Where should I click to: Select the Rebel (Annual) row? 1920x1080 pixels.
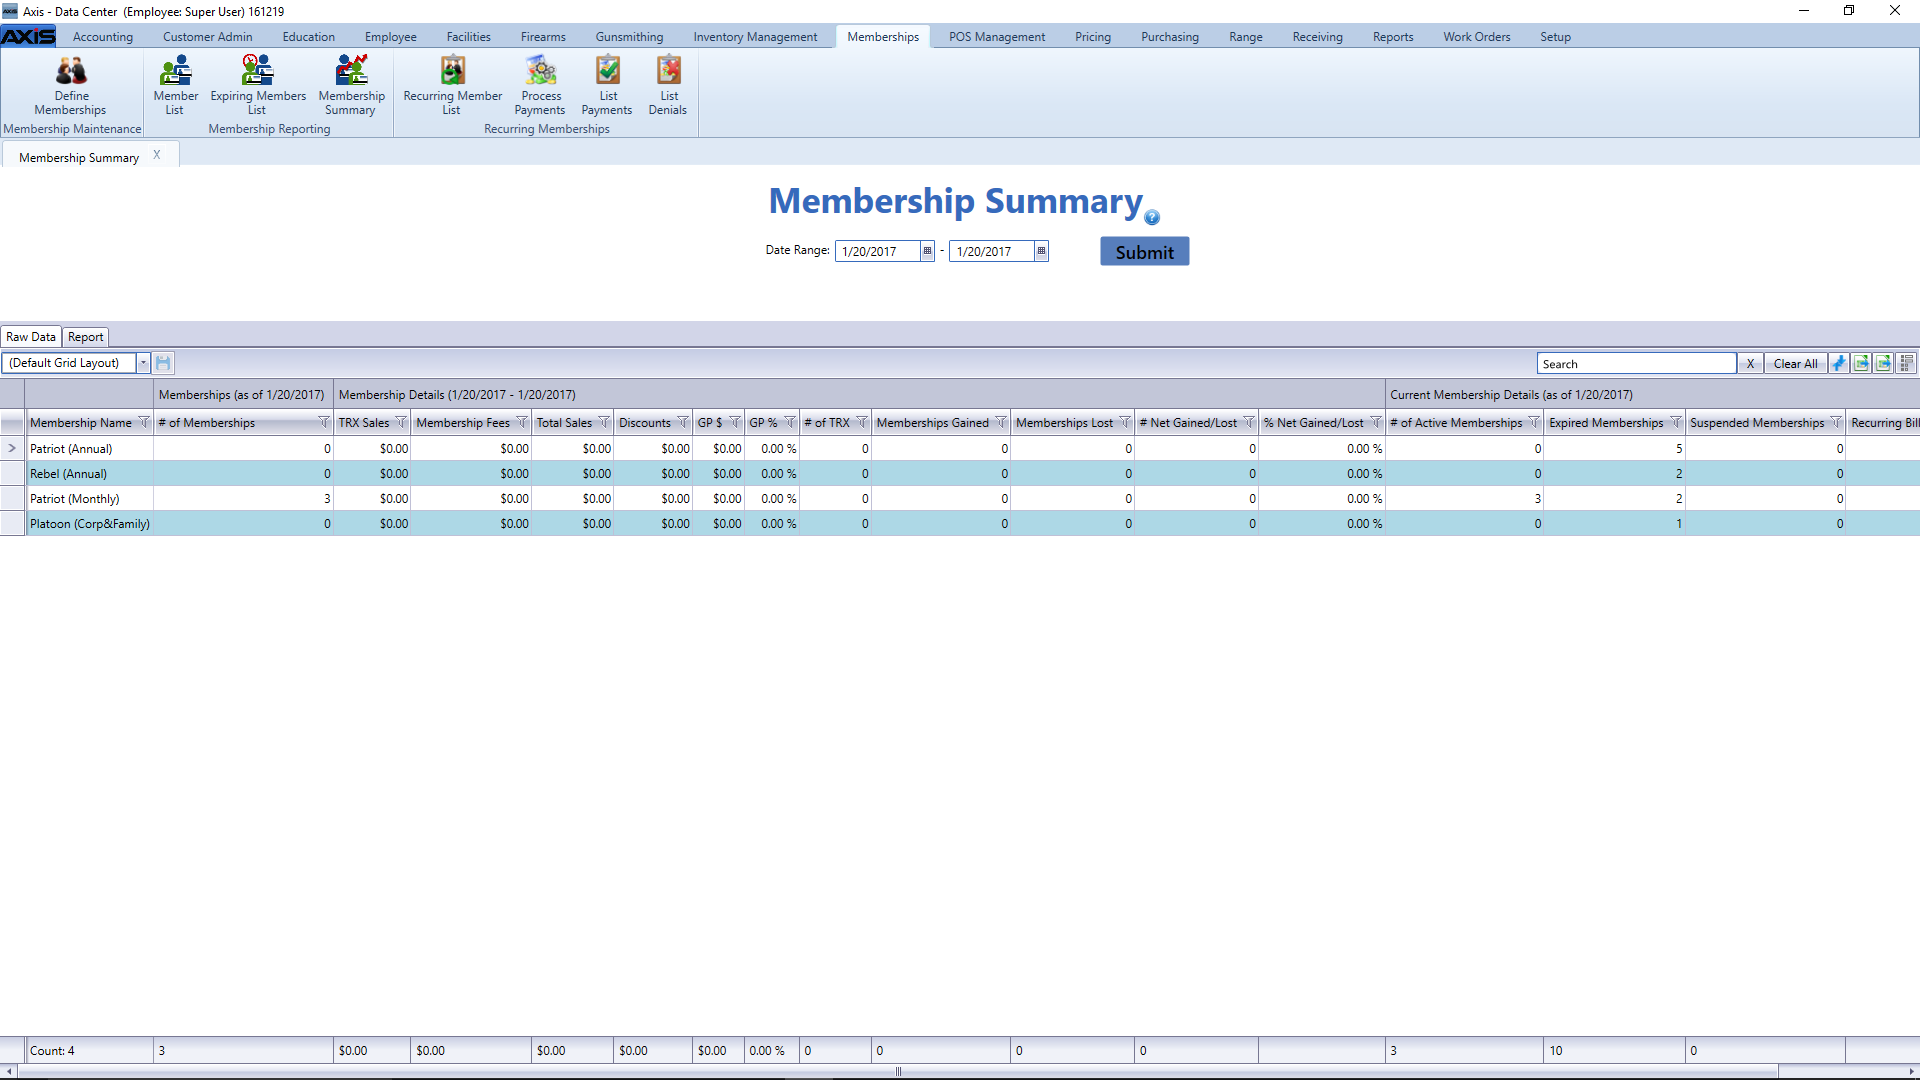(960, 473)
